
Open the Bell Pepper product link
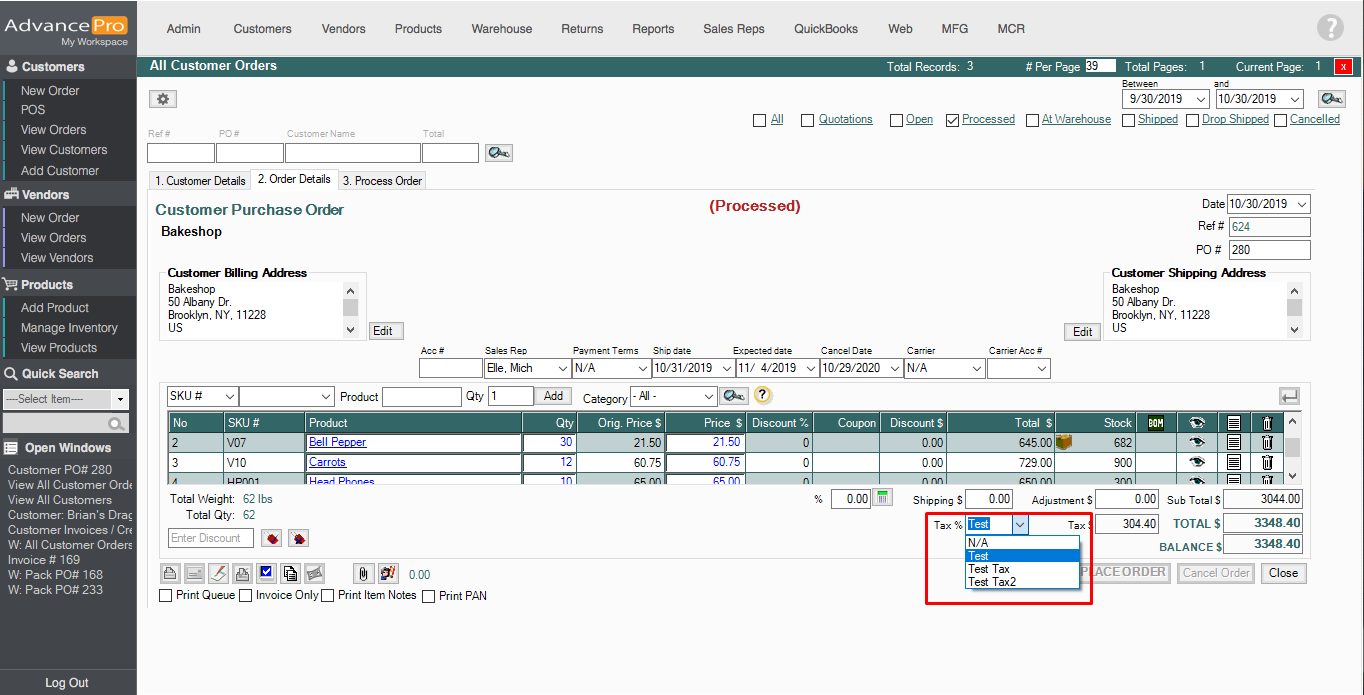coord(337,442)
